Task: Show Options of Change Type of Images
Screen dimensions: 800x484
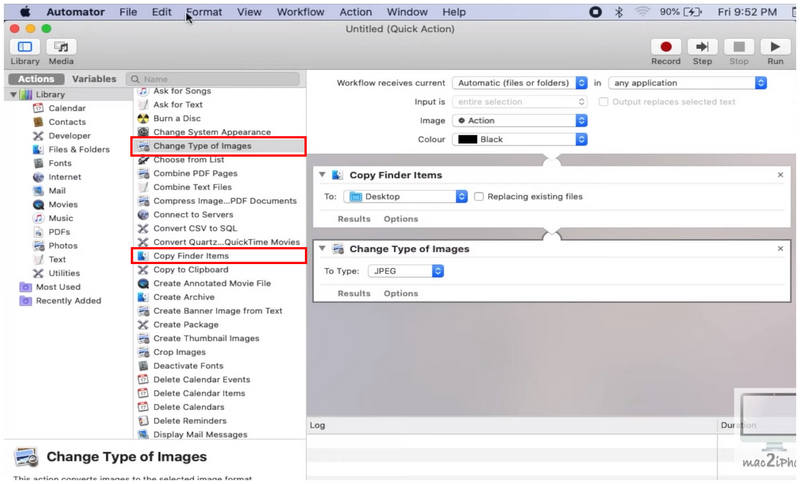Action: (401, 294)
